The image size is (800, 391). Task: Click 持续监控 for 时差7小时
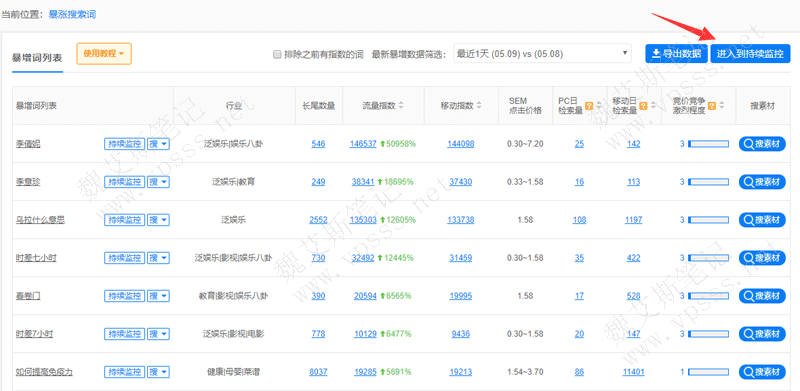(x=125, y=334)
